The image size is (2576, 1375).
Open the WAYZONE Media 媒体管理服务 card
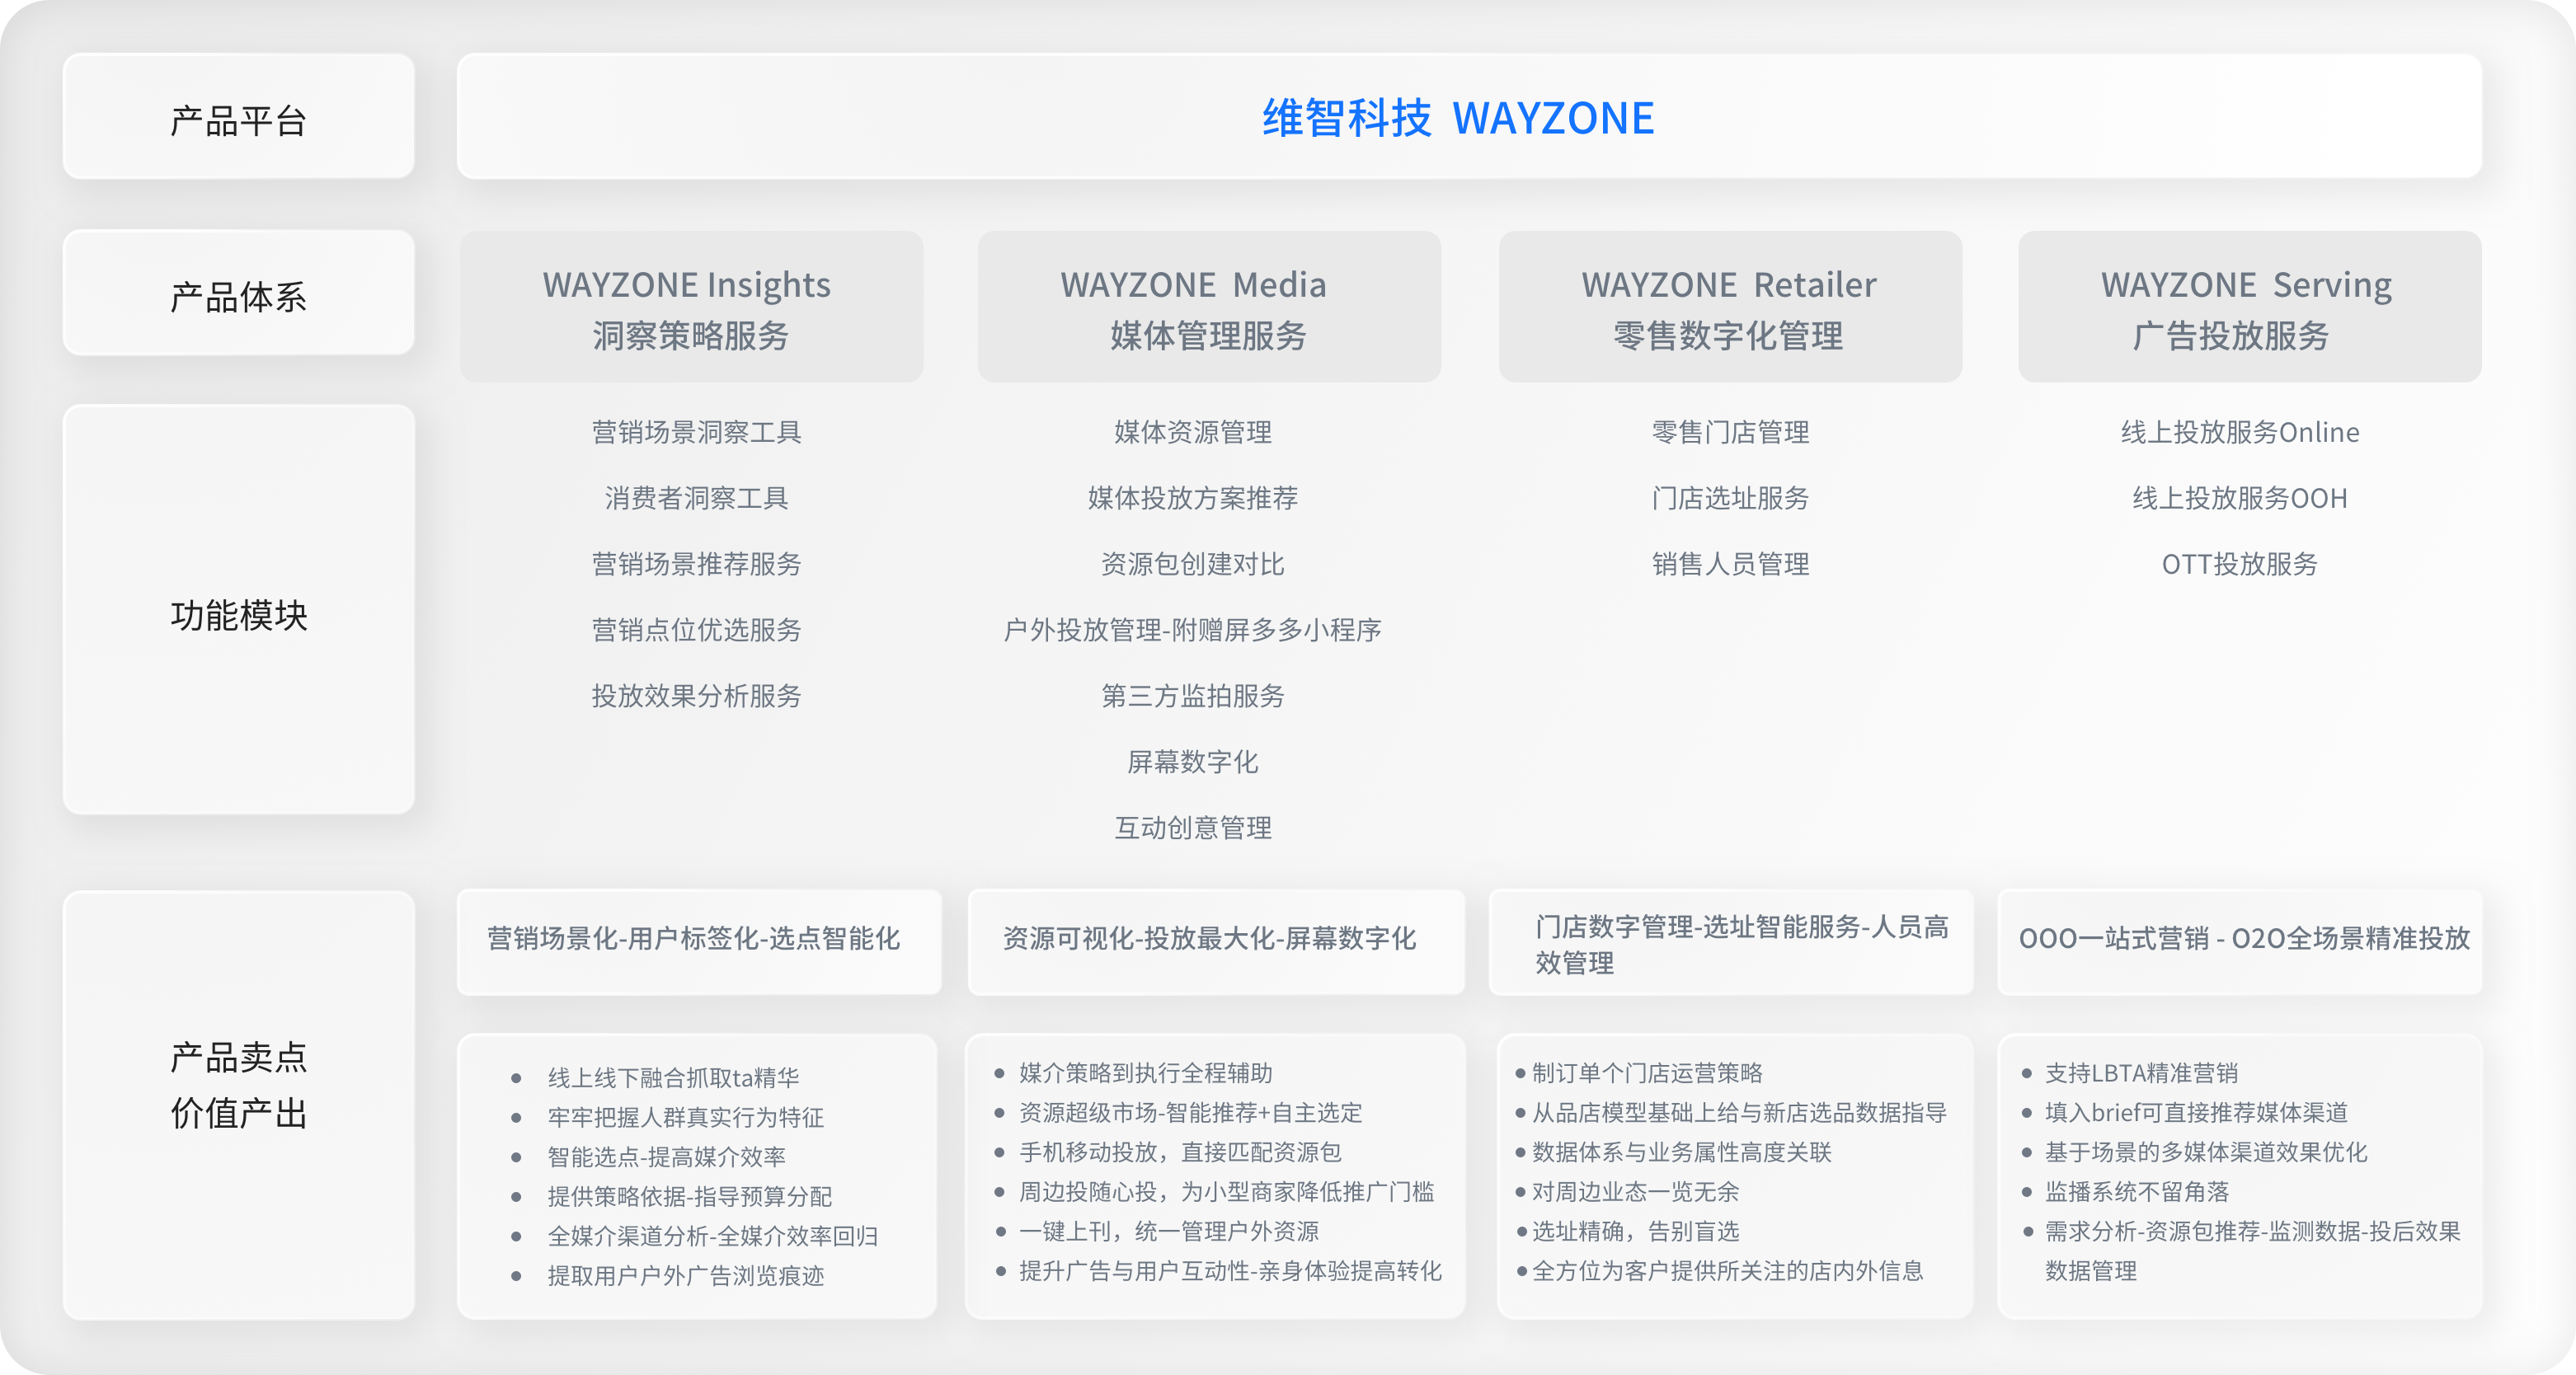click(x=1208, y=307)
